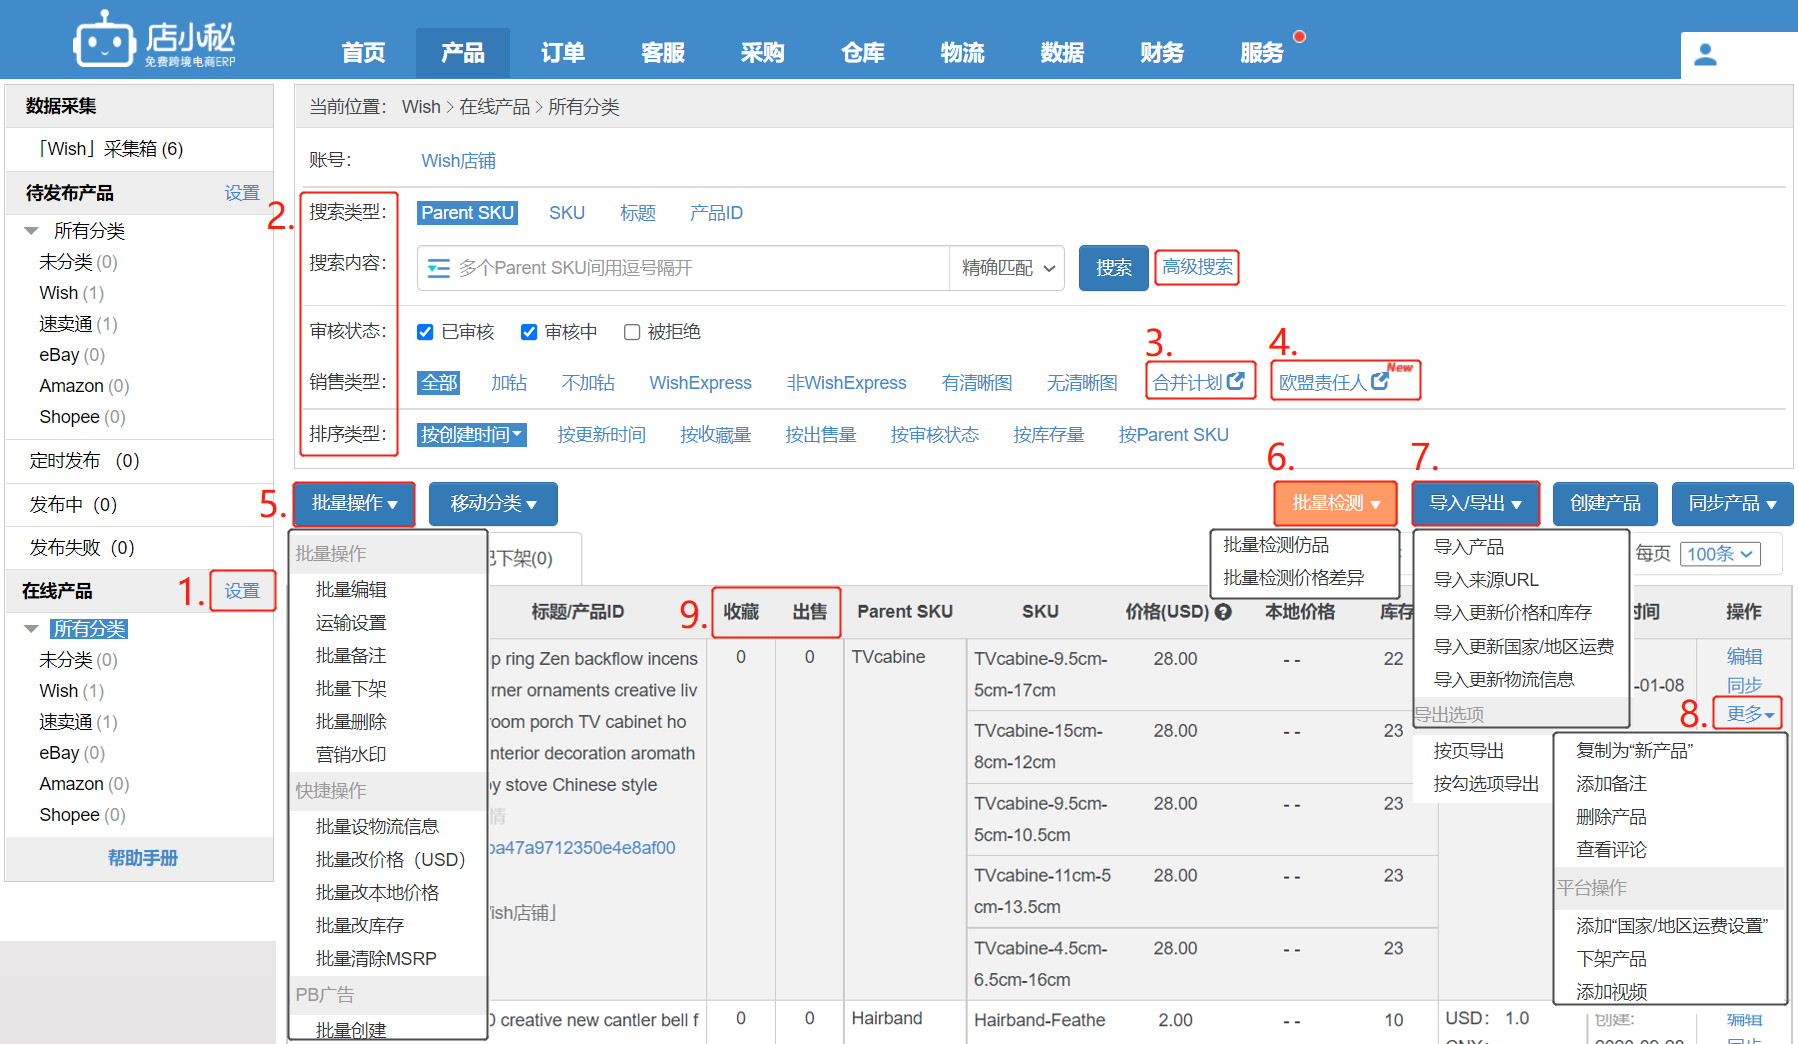This screenshot has height=1044, width=1798.
Task: Expand the 同步产品 dropdown button
Action: (x=1732, y=504)
